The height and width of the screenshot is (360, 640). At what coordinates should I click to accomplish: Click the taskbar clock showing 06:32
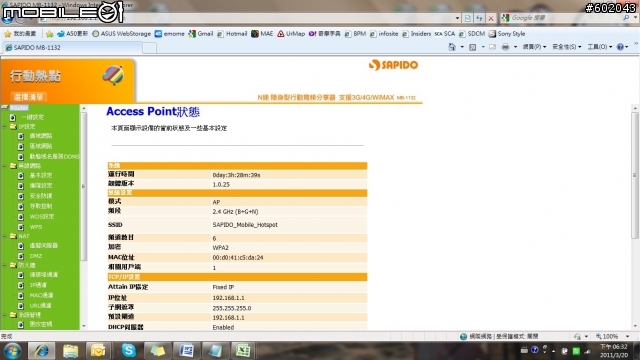[614, 351]
